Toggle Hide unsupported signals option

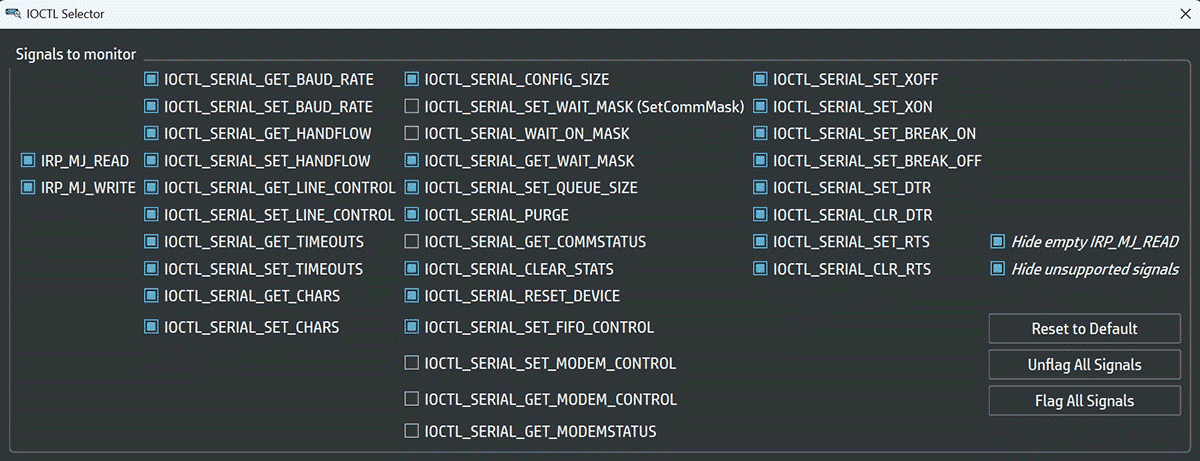[997, 269]
